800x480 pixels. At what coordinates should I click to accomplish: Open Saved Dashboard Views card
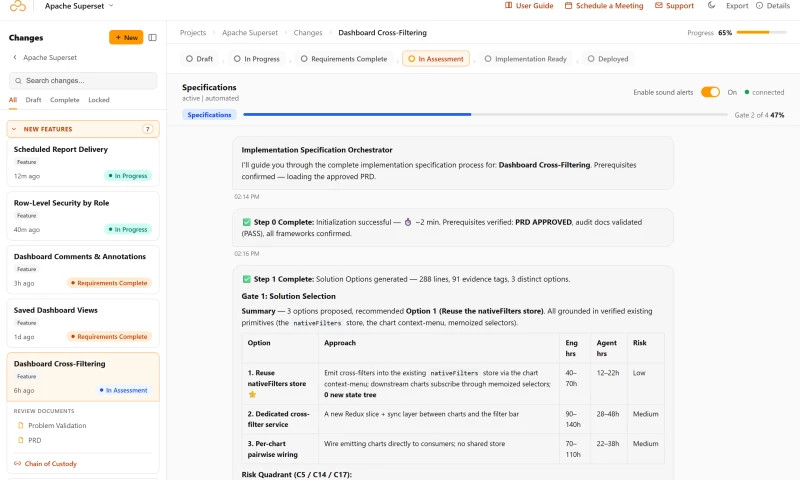coord(83,323)
